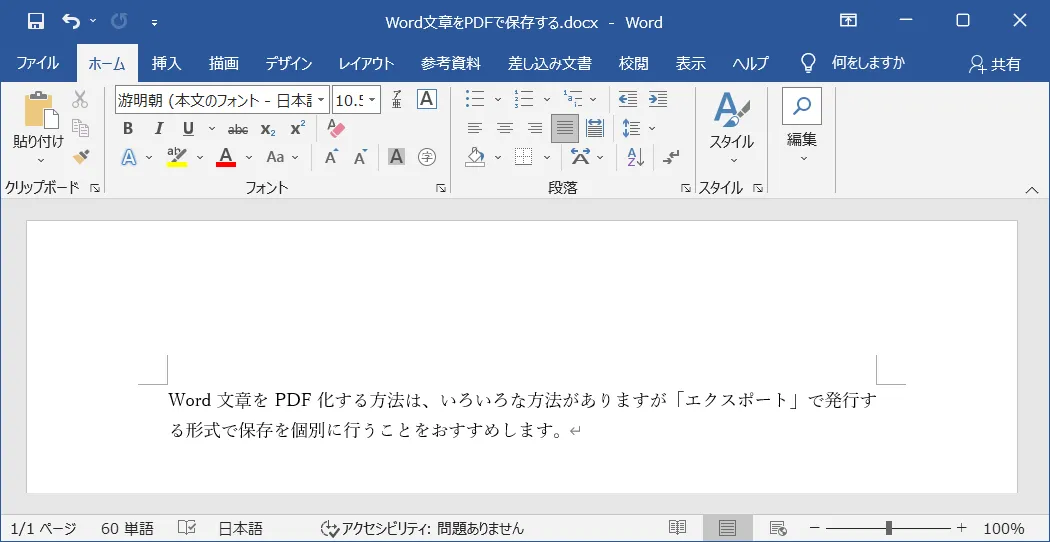Toggle Show/Hide paragraph marks button
This screenshot has height=542, width=1050.
click(670, 157)
